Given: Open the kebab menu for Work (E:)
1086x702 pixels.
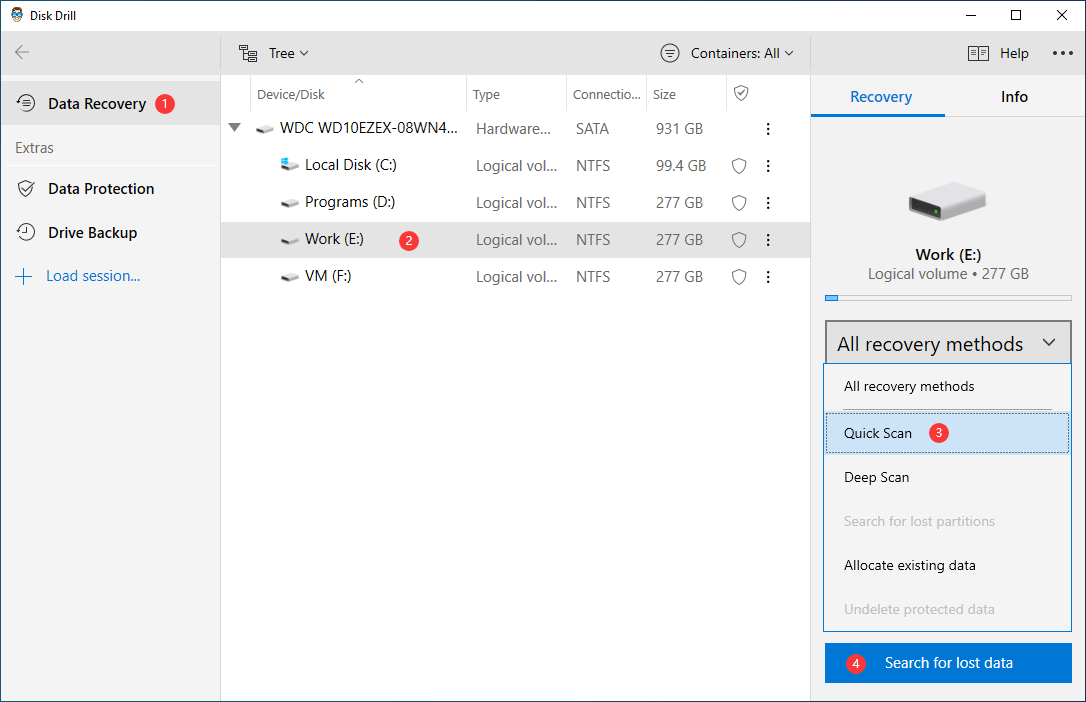Looking at the screenshot, I should [x=767, y=240].
